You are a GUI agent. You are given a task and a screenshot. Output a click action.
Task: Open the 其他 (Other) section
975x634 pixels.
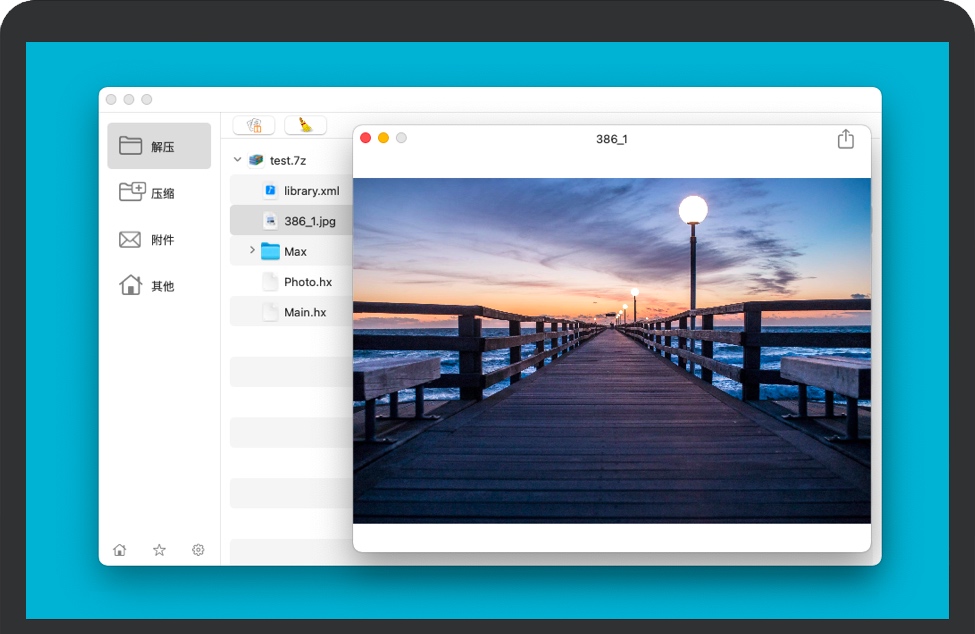159,286
